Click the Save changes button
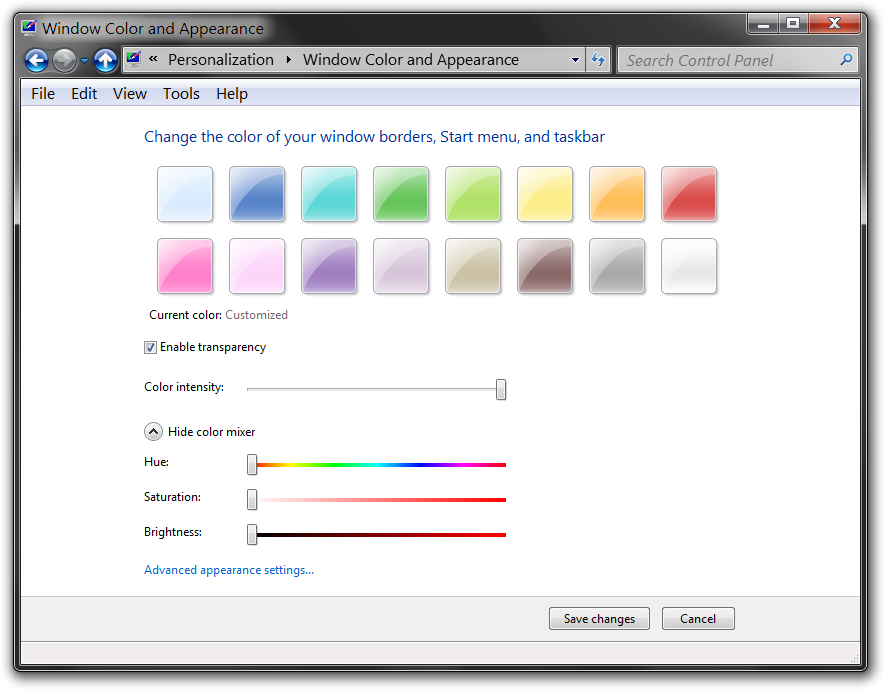Screen dimensions: 885x691 (x=599, y=619)
